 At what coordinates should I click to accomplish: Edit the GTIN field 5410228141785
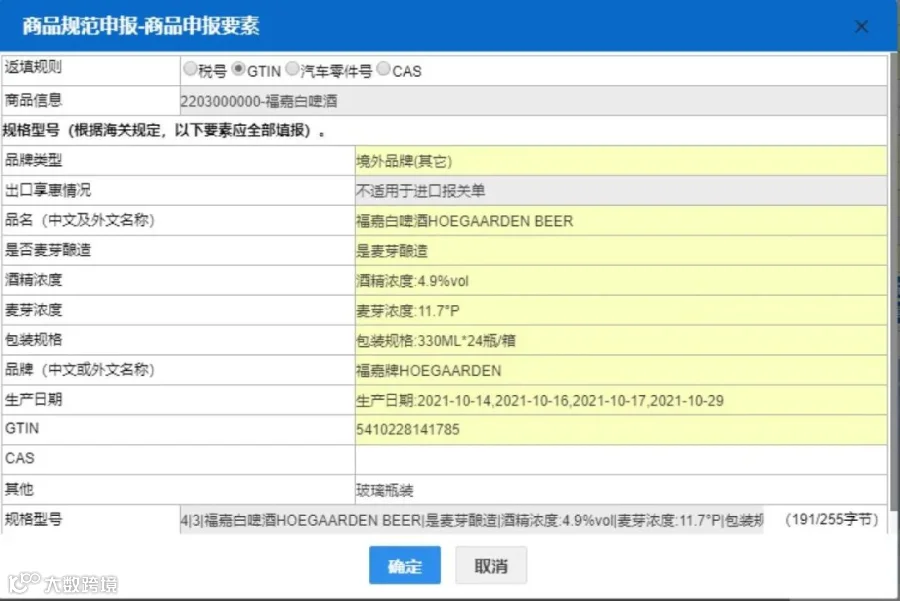621,429
